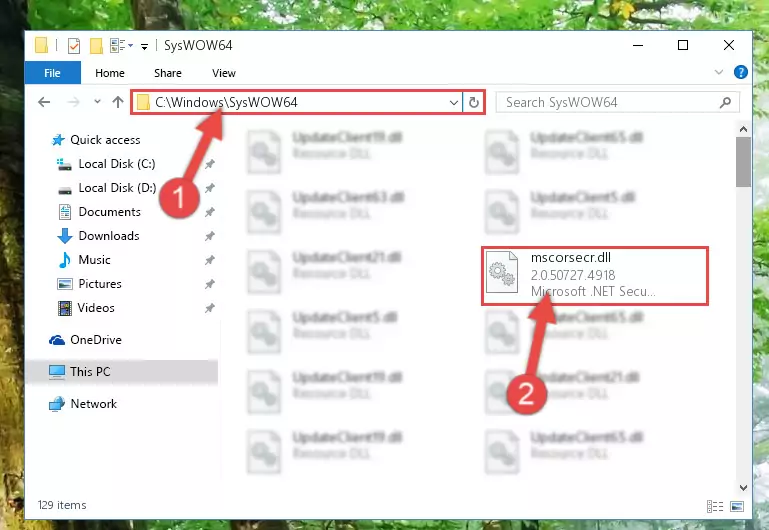Click the pin icon next to Documents
Viewport: 769px width, 530px height.
[x=209, y=212]
